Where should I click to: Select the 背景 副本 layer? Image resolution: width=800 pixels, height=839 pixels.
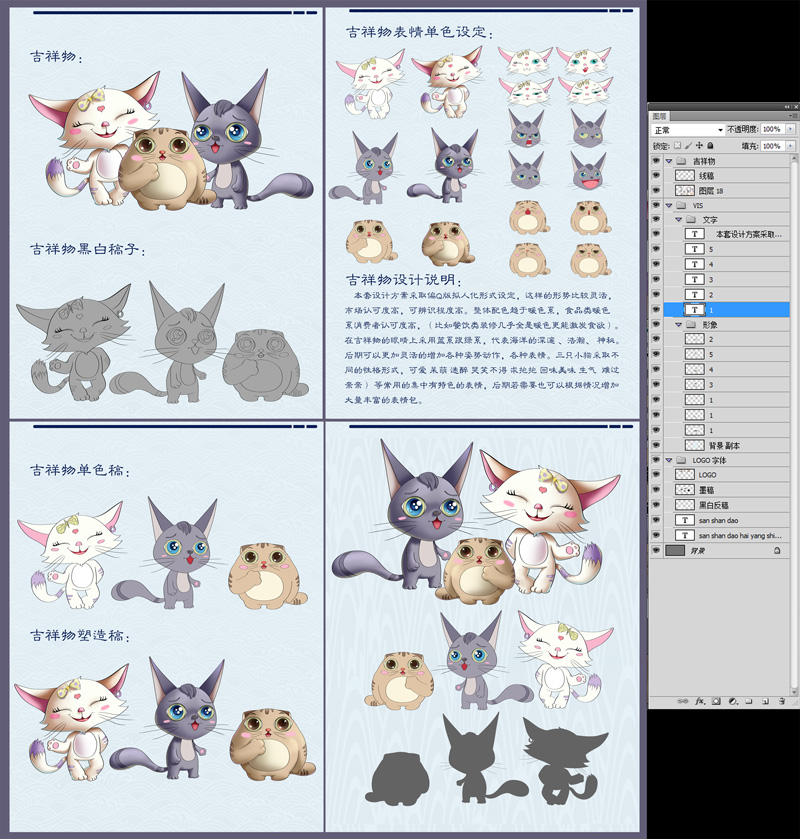coord(727,445)
